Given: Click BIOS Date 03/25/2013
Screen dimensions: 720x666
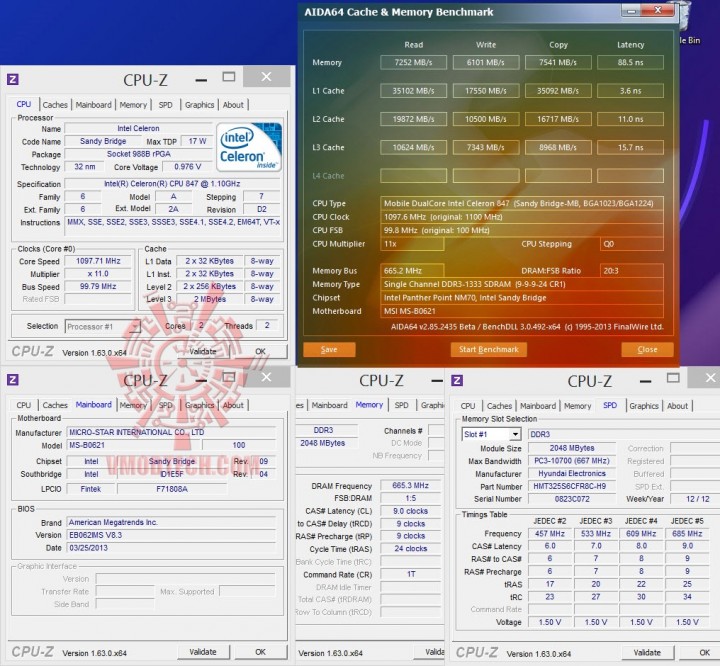Looking at the screenshot, I should [171, 548].
